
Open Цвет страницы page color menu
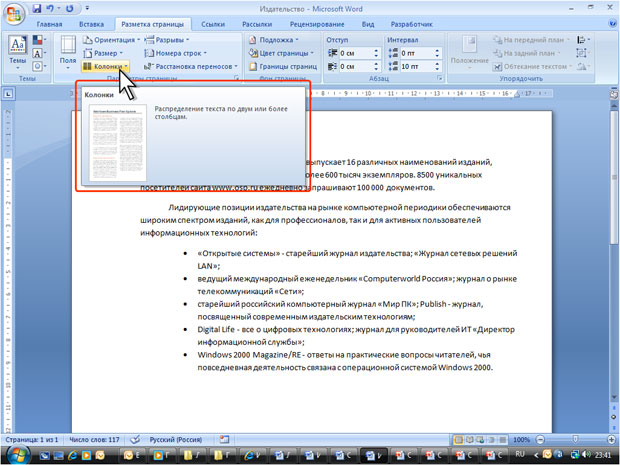[x=281, y=53]
